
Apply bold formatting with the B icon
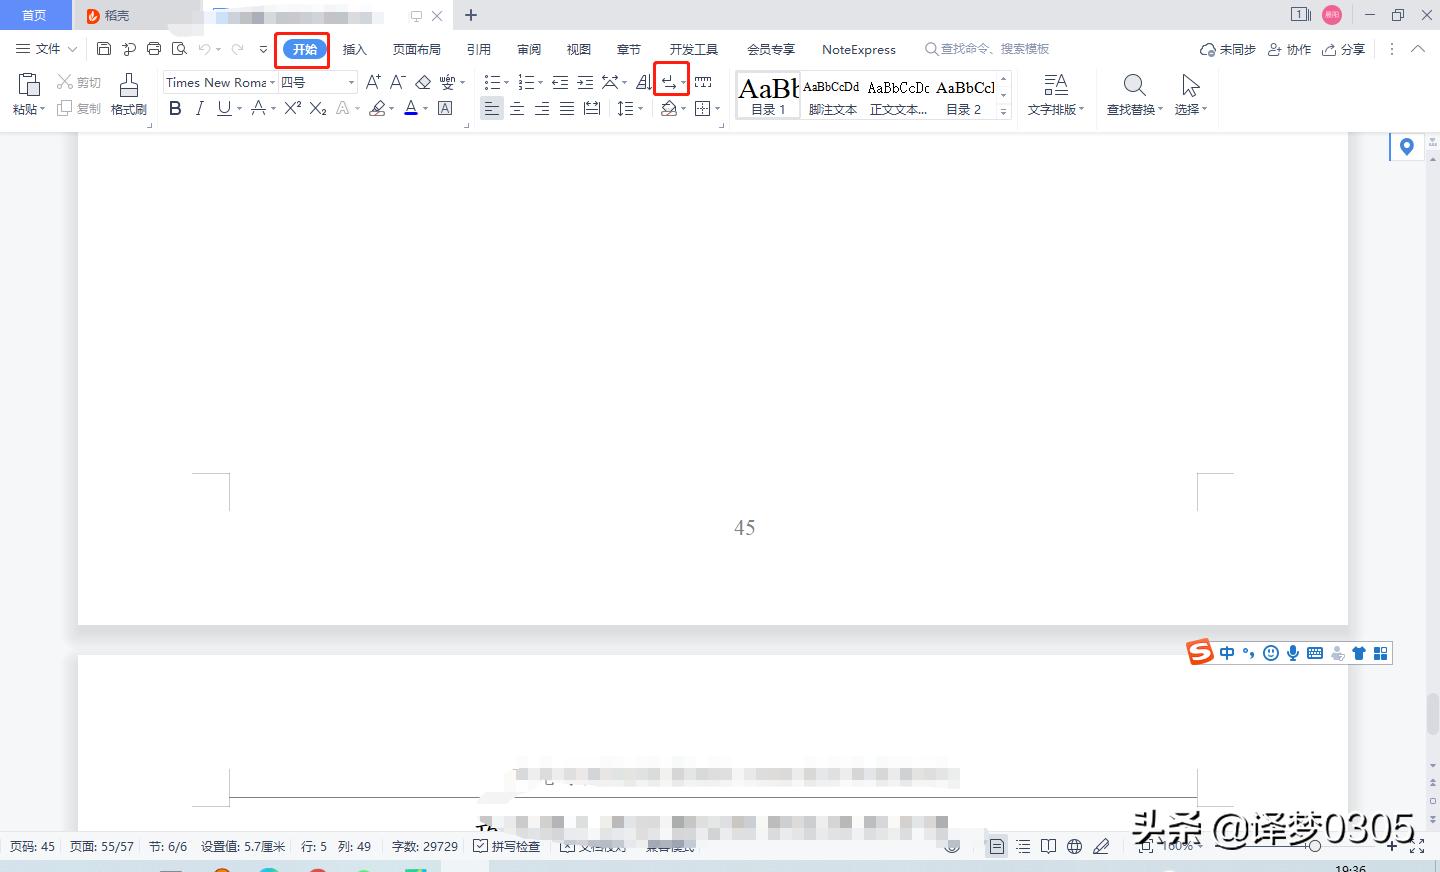click(175, 108)
